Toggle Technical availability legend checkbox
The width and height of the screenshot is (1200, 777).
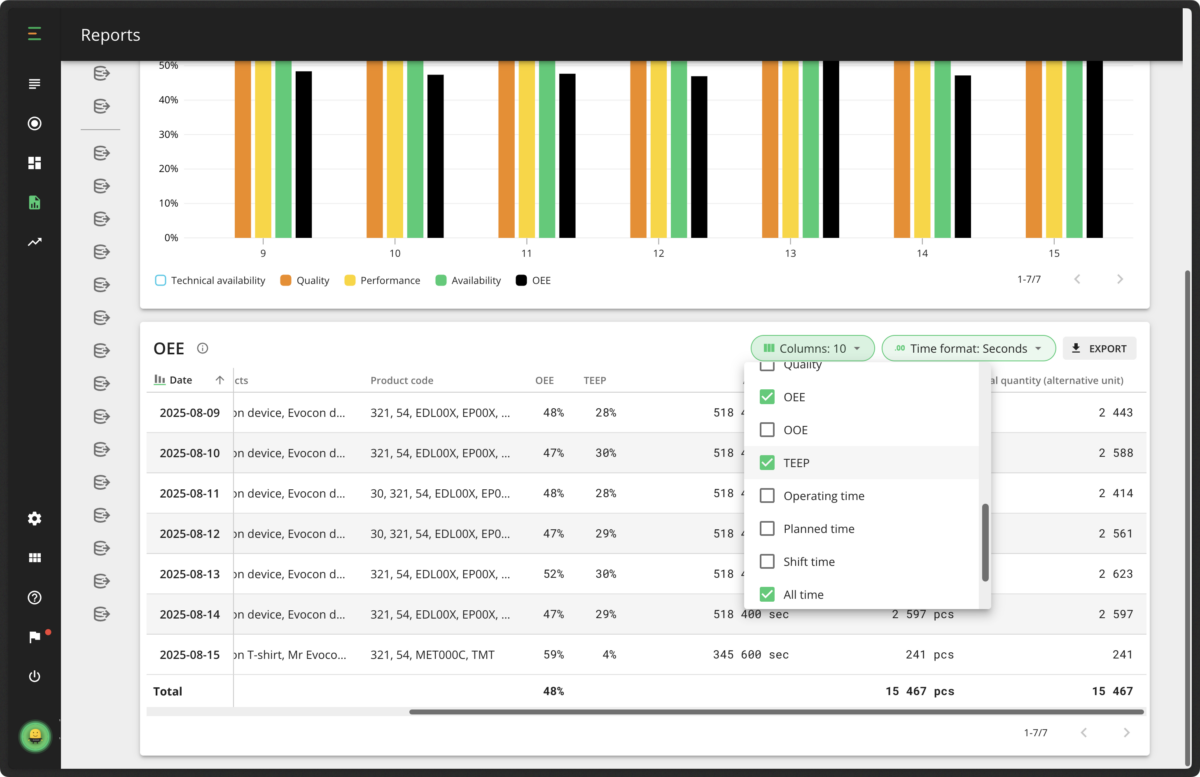click(x=160, y=281)
